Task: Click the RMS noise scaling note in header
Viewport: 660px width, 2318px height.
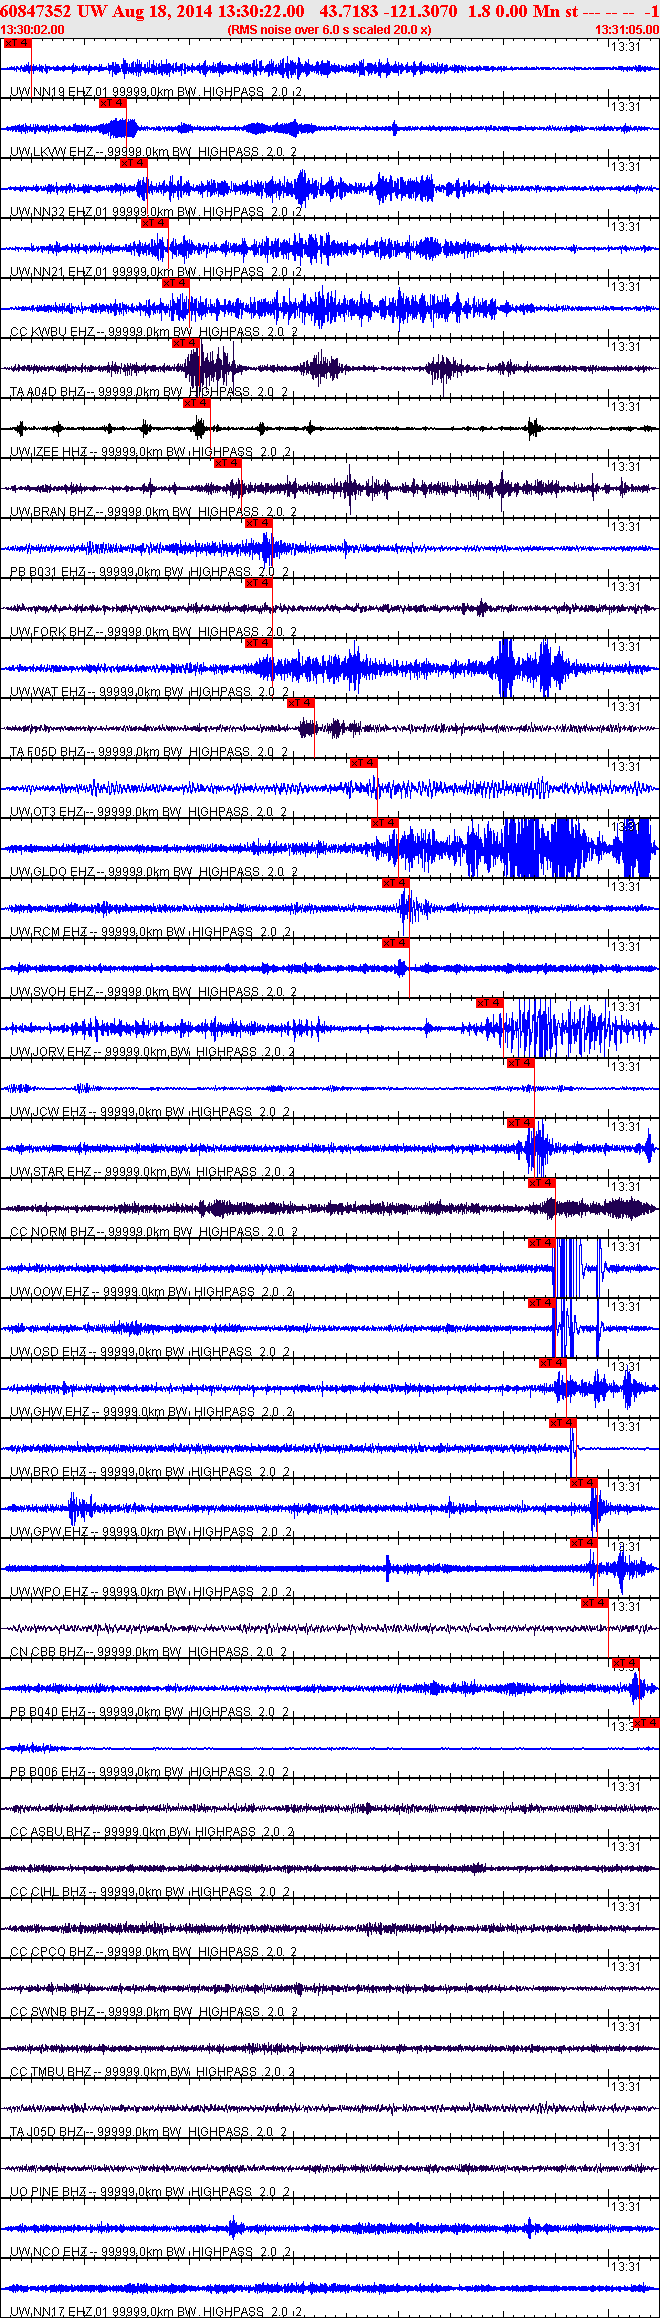Action: coord(329,30)
